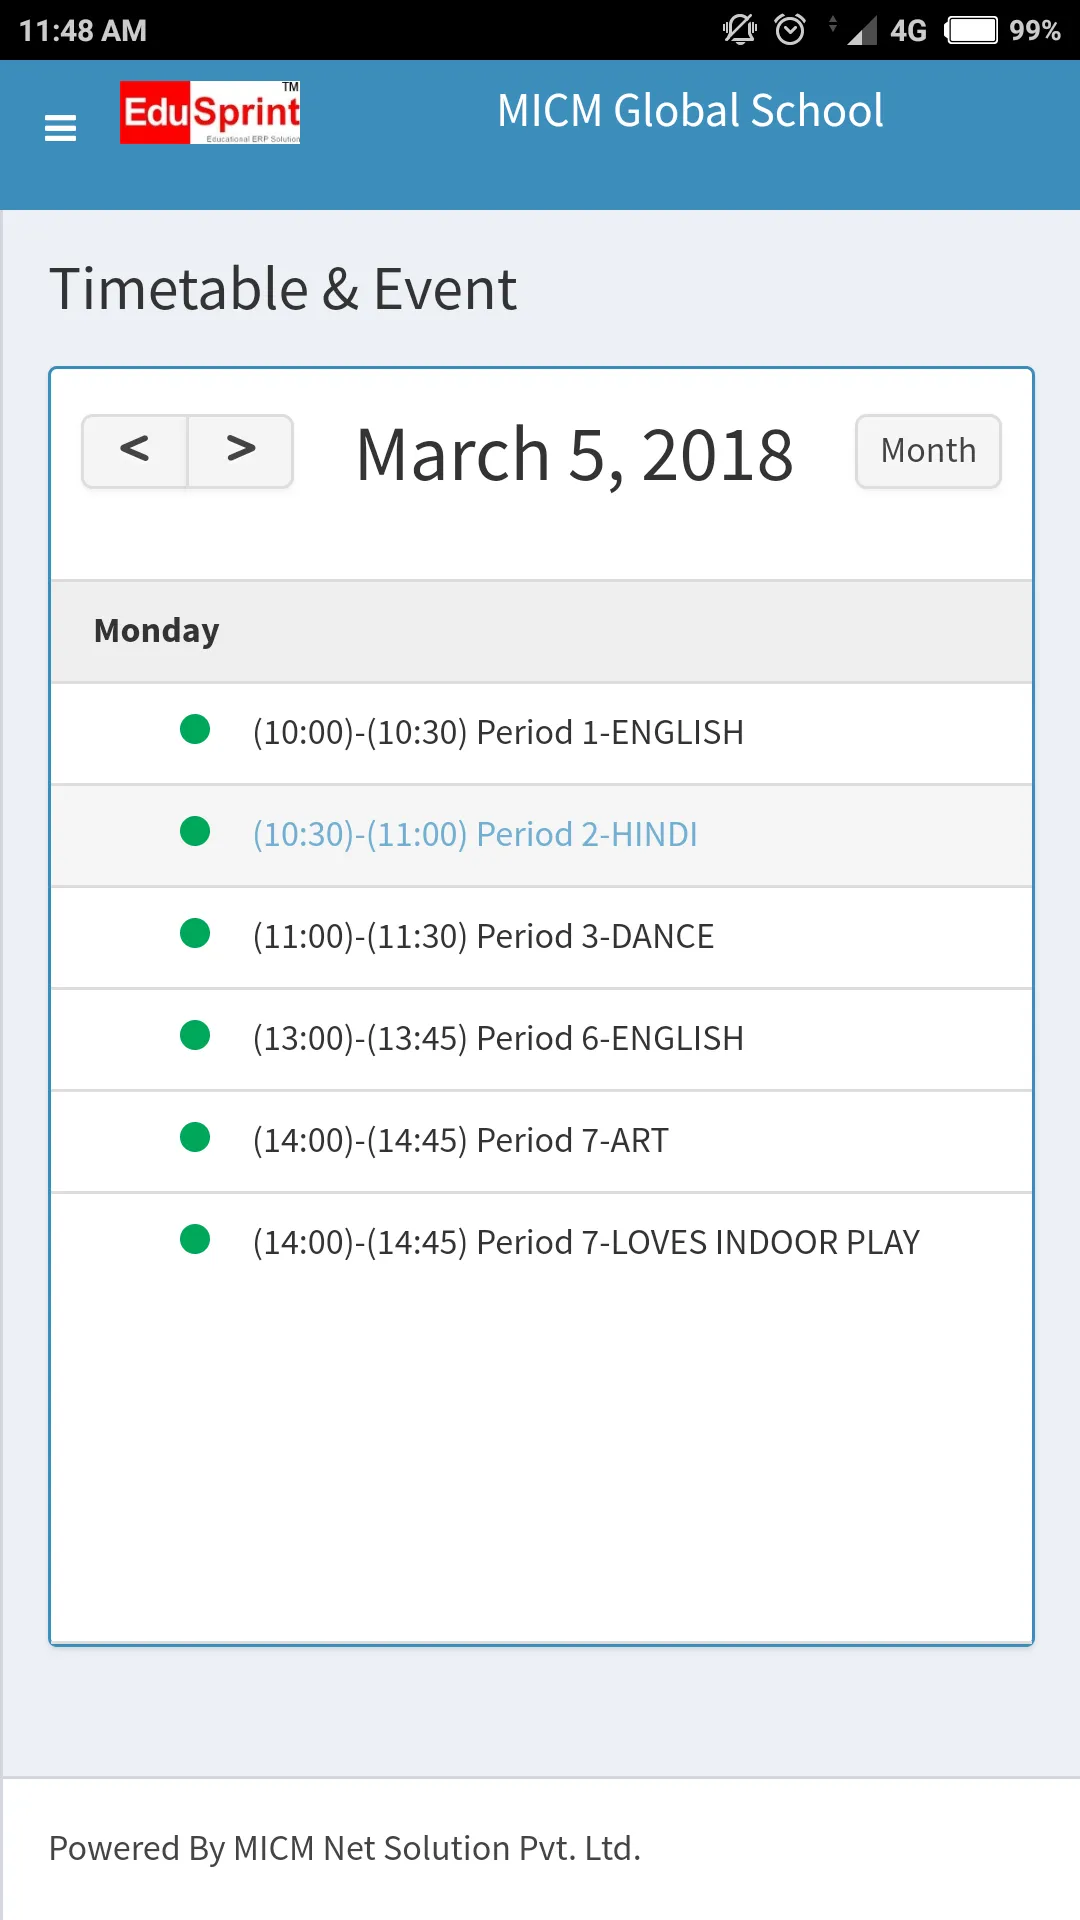Open Period 7-LOVES INDOOR PLAY entry
The height and width of the screenshot is (1920, 1080).
point(585,1242)
